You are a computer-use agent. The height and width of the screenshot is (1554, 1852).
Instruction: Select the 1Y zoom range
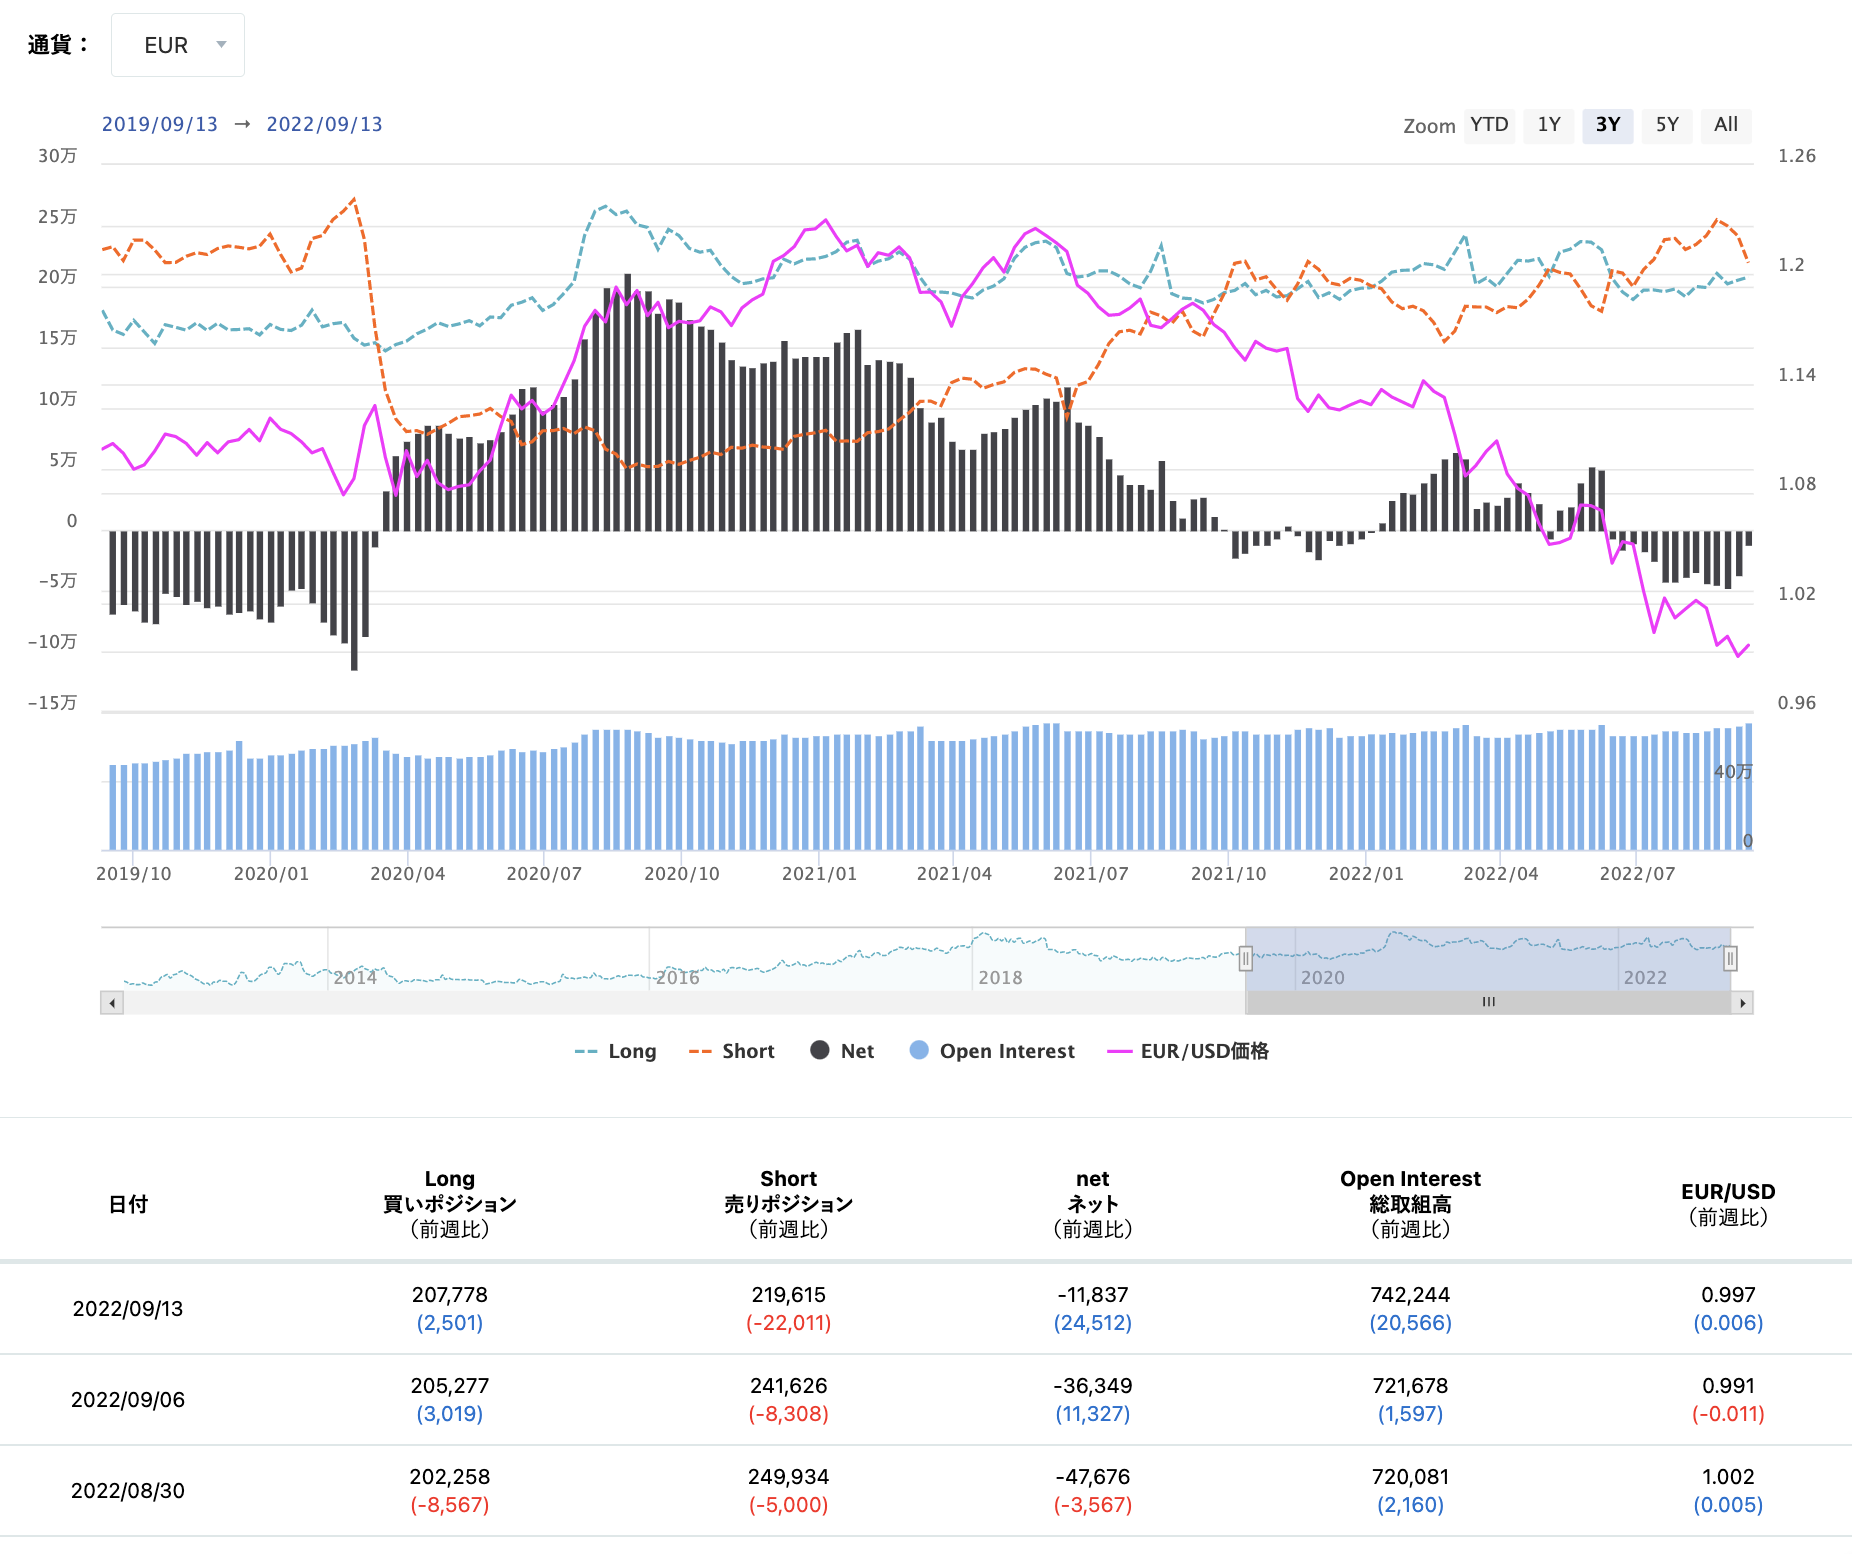(x=1549, y=125)
